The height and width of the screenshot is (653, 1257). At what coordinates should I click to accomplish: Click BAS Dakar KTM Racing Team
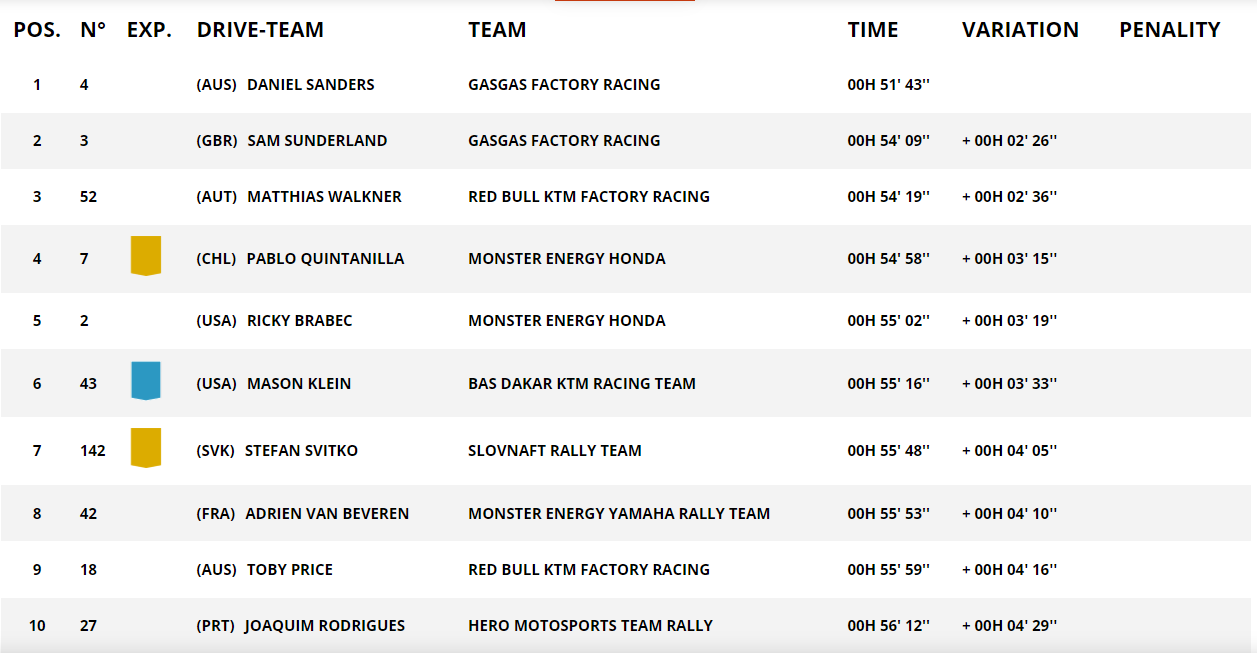point(581,384)
